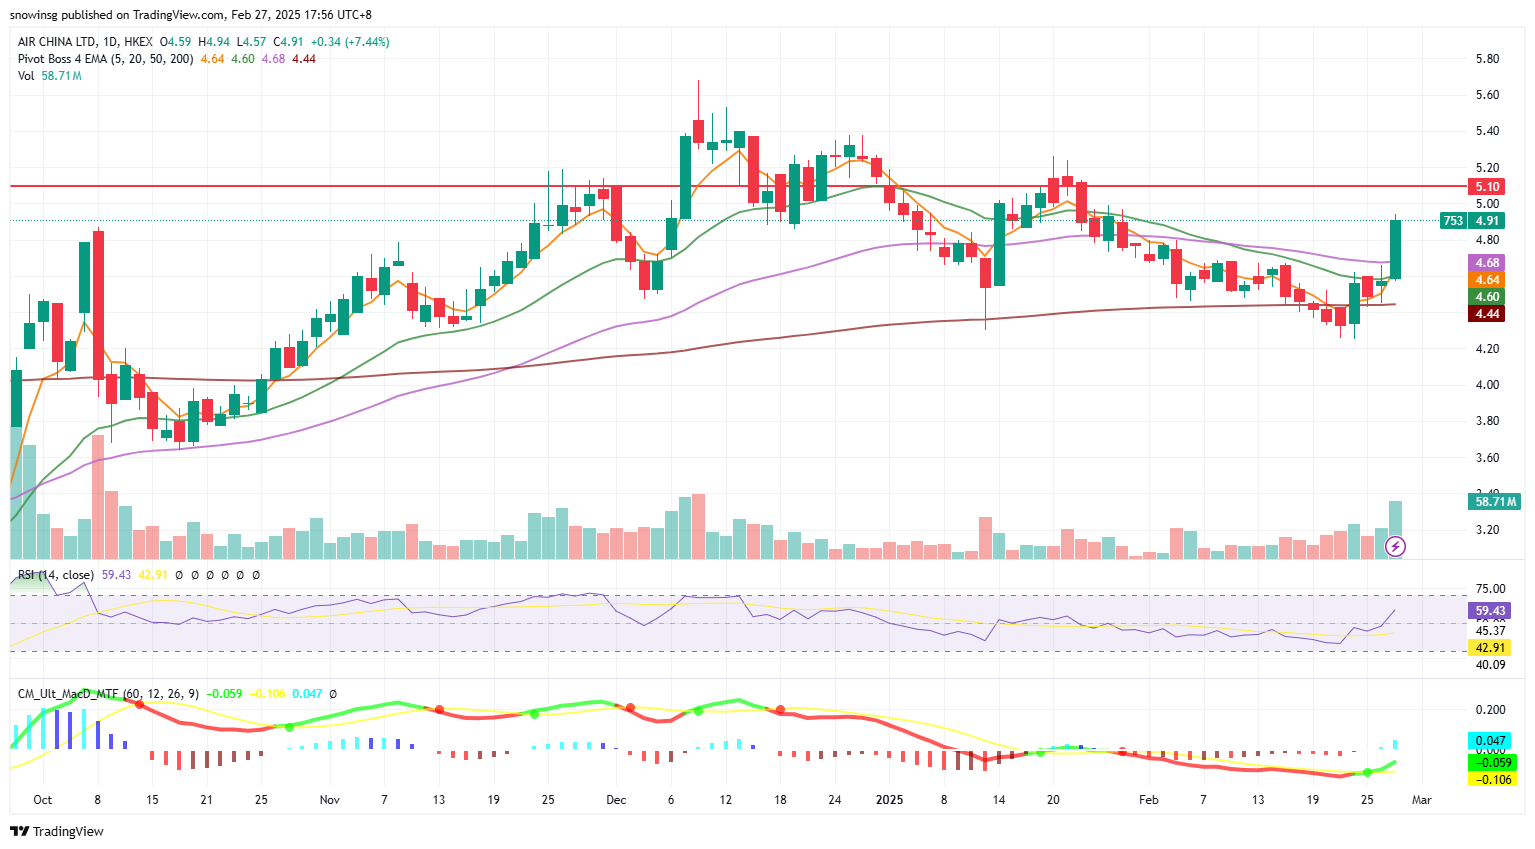Click the Nov label on the date axis
The image size is (1535, 849).
tap(330, 800)
